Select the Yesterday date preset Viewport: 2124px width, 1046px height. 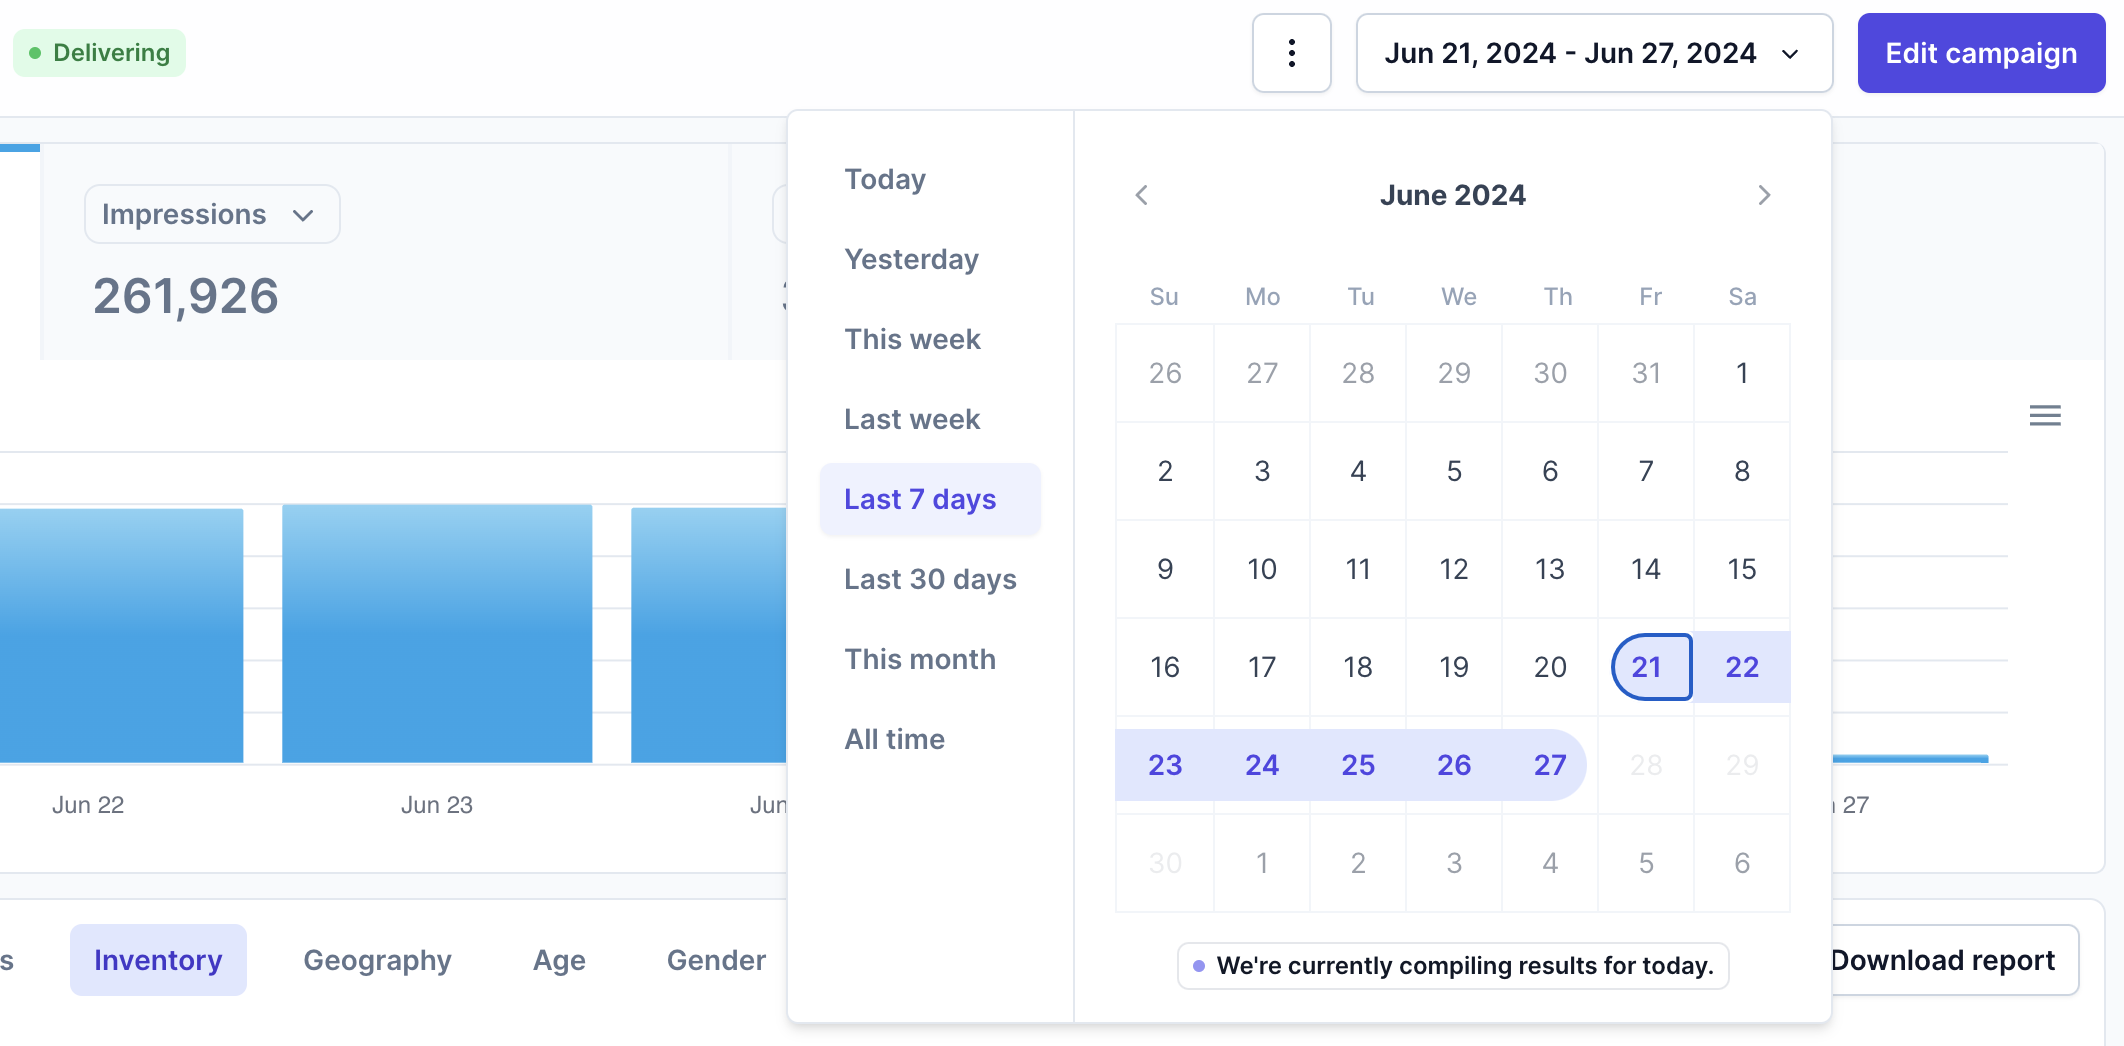click(x=911, y=259)
